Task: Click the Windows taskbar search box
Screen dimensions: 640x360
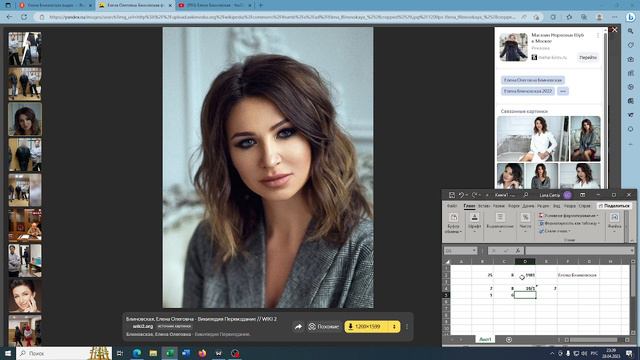Action: click(x=64, y=353)
